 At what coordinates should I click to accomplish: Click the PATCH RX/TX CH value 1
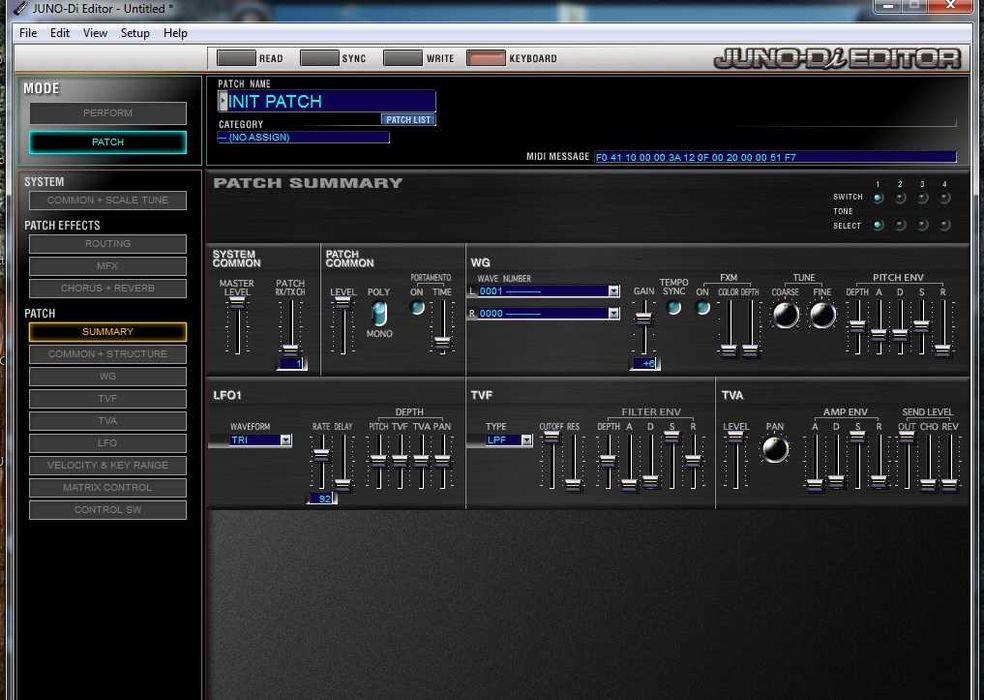293,363
